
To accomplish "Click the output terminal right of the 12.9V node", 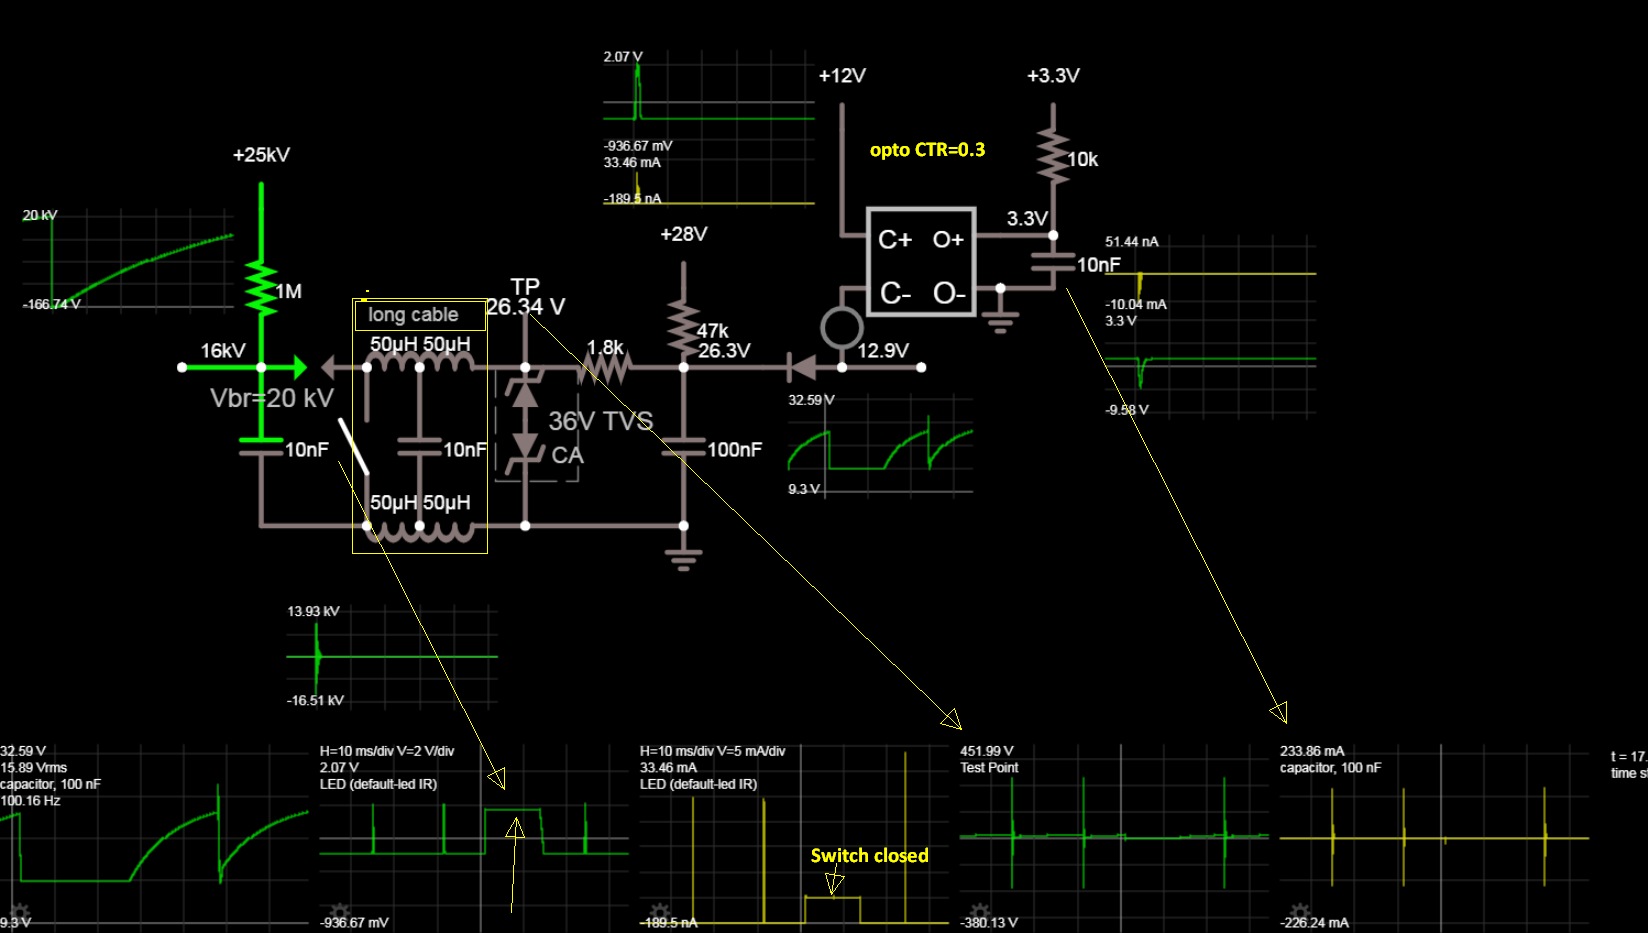I will pos(921,367).
